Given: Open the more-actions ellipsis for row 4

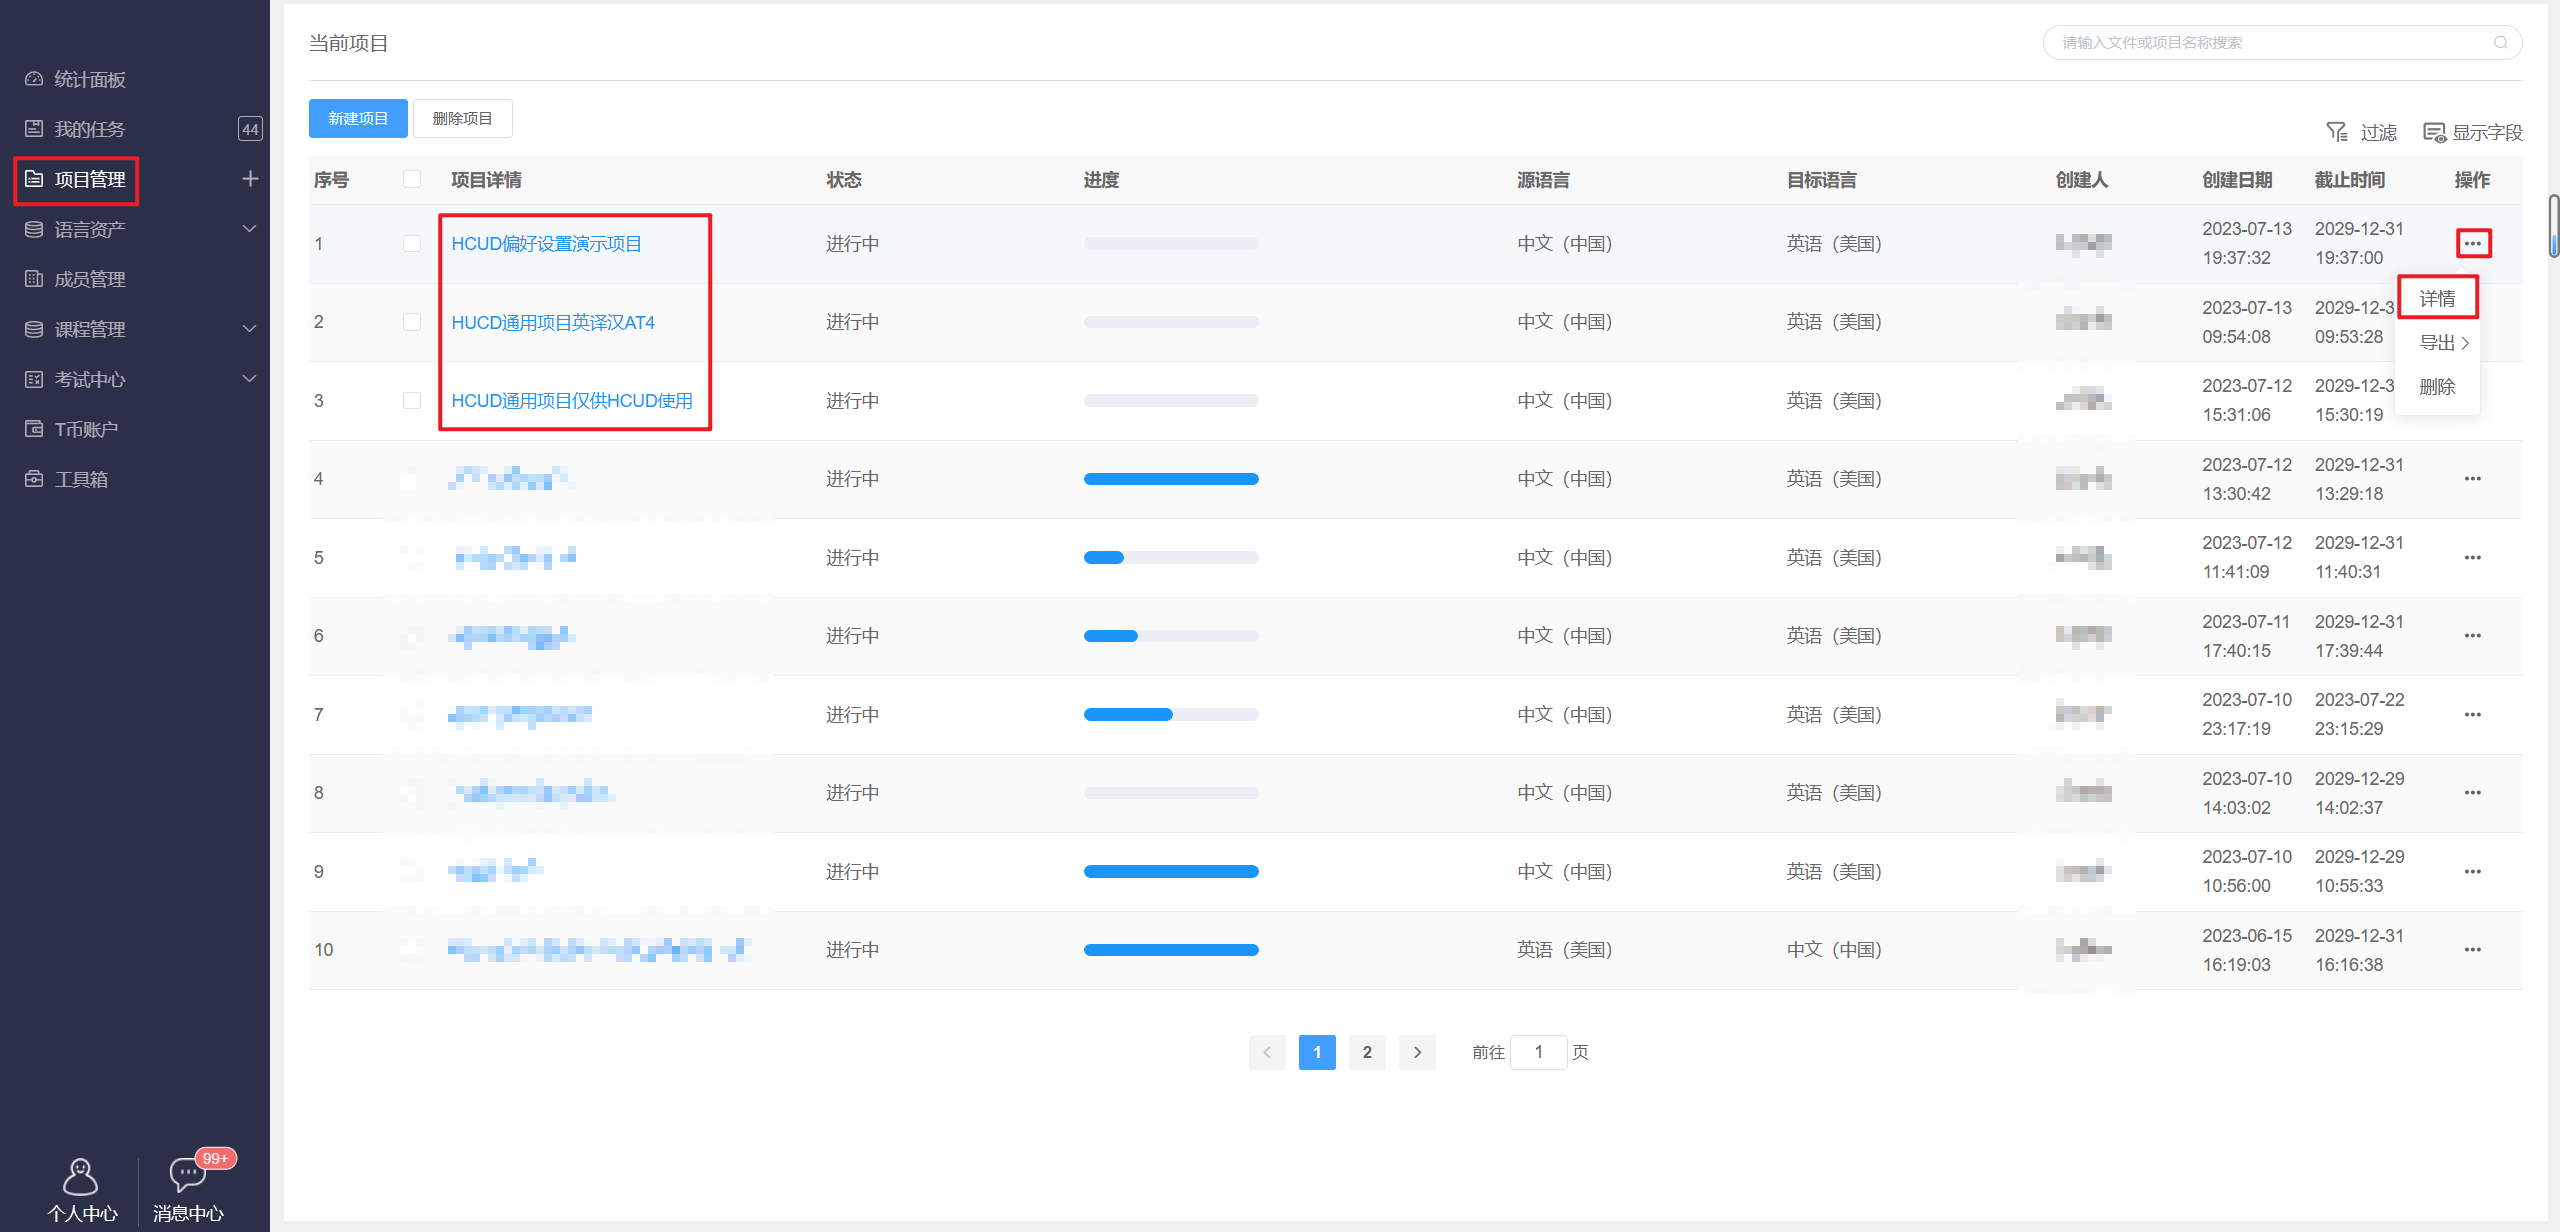Looking at the screenshot, I should (x=2472, y=479).
